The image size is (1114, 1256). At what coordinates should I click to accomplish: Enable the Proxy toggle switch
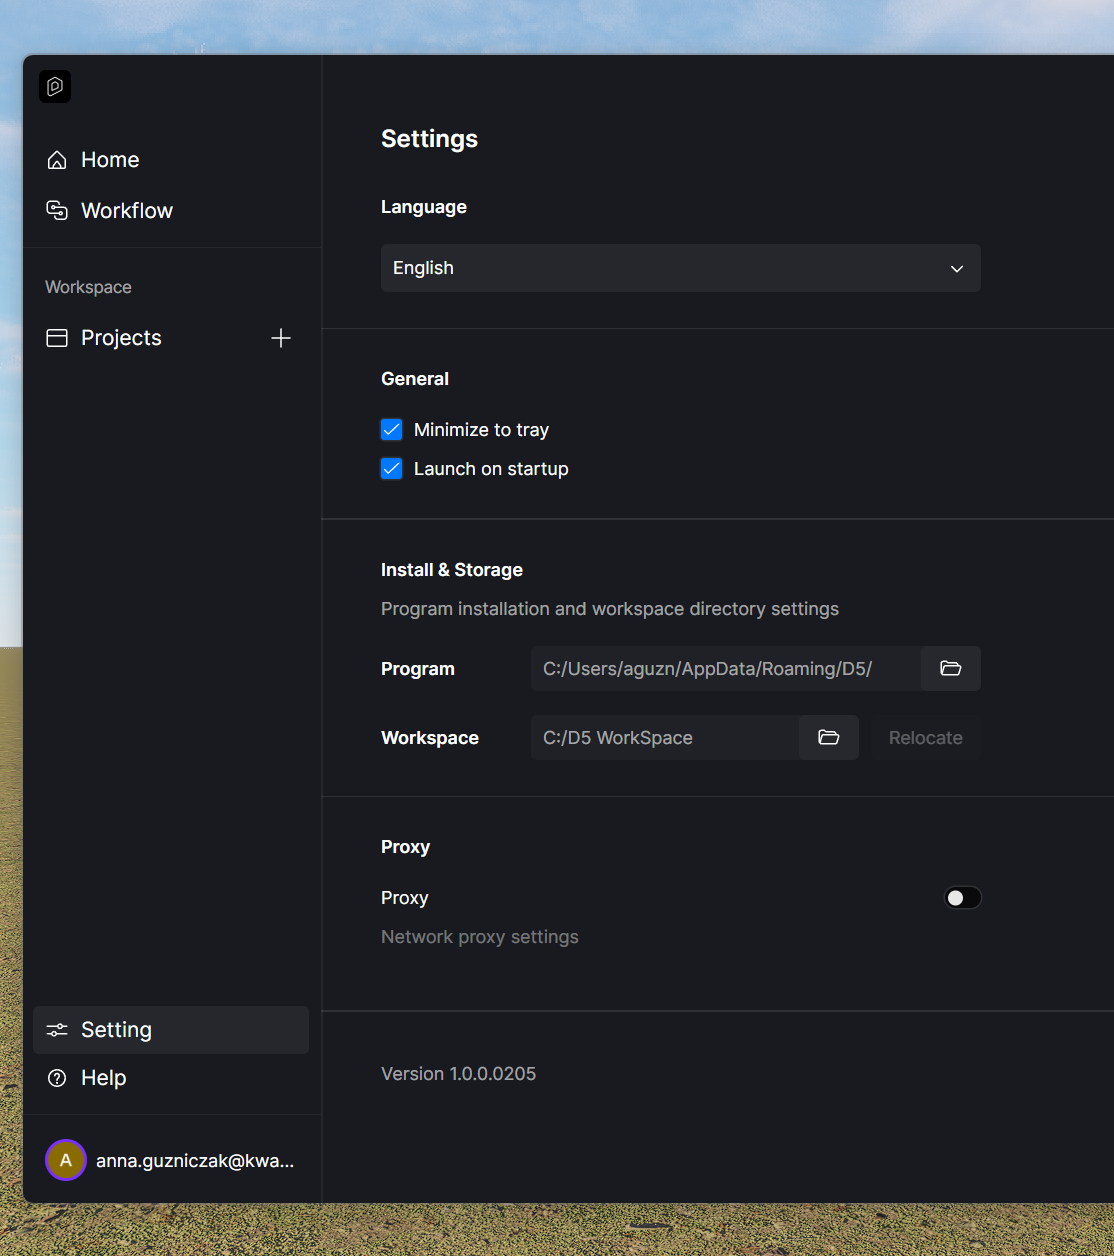tap(963, 898)
